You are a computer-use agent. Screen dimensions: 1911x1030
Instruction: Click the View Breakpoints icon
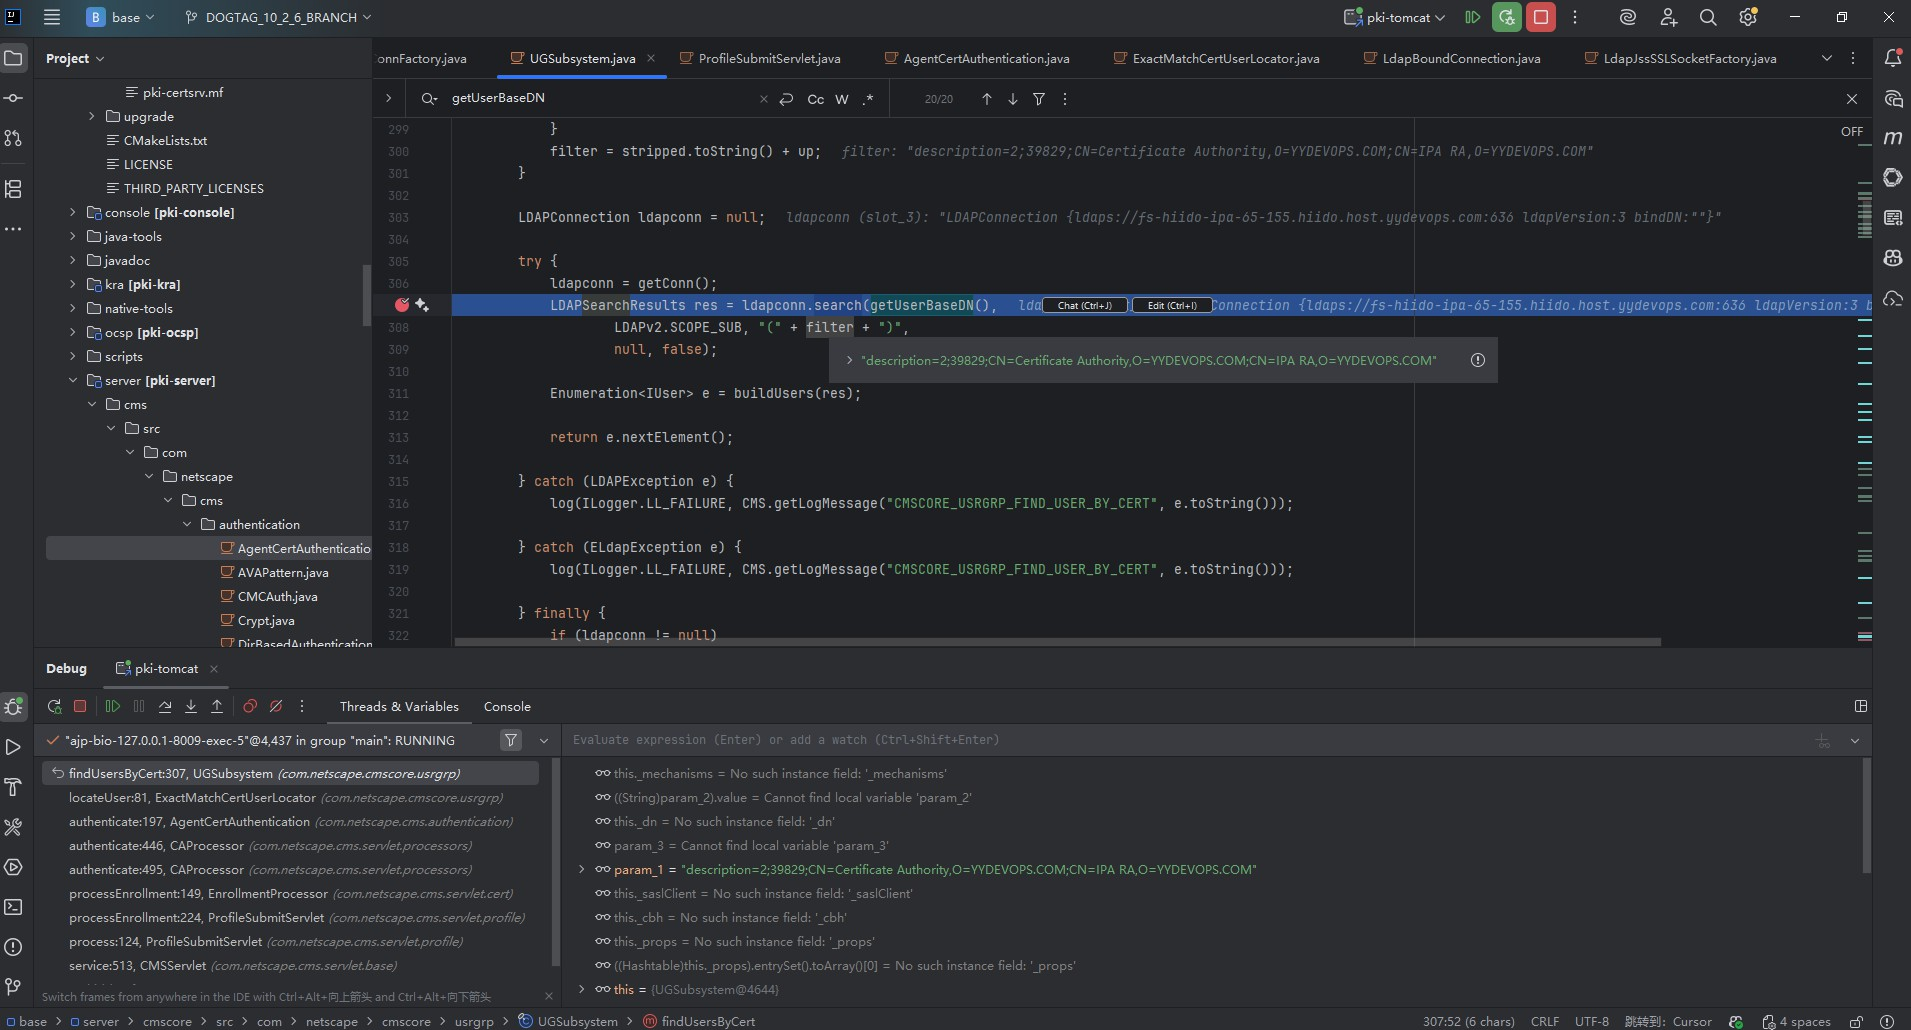(x=250, y=706)
